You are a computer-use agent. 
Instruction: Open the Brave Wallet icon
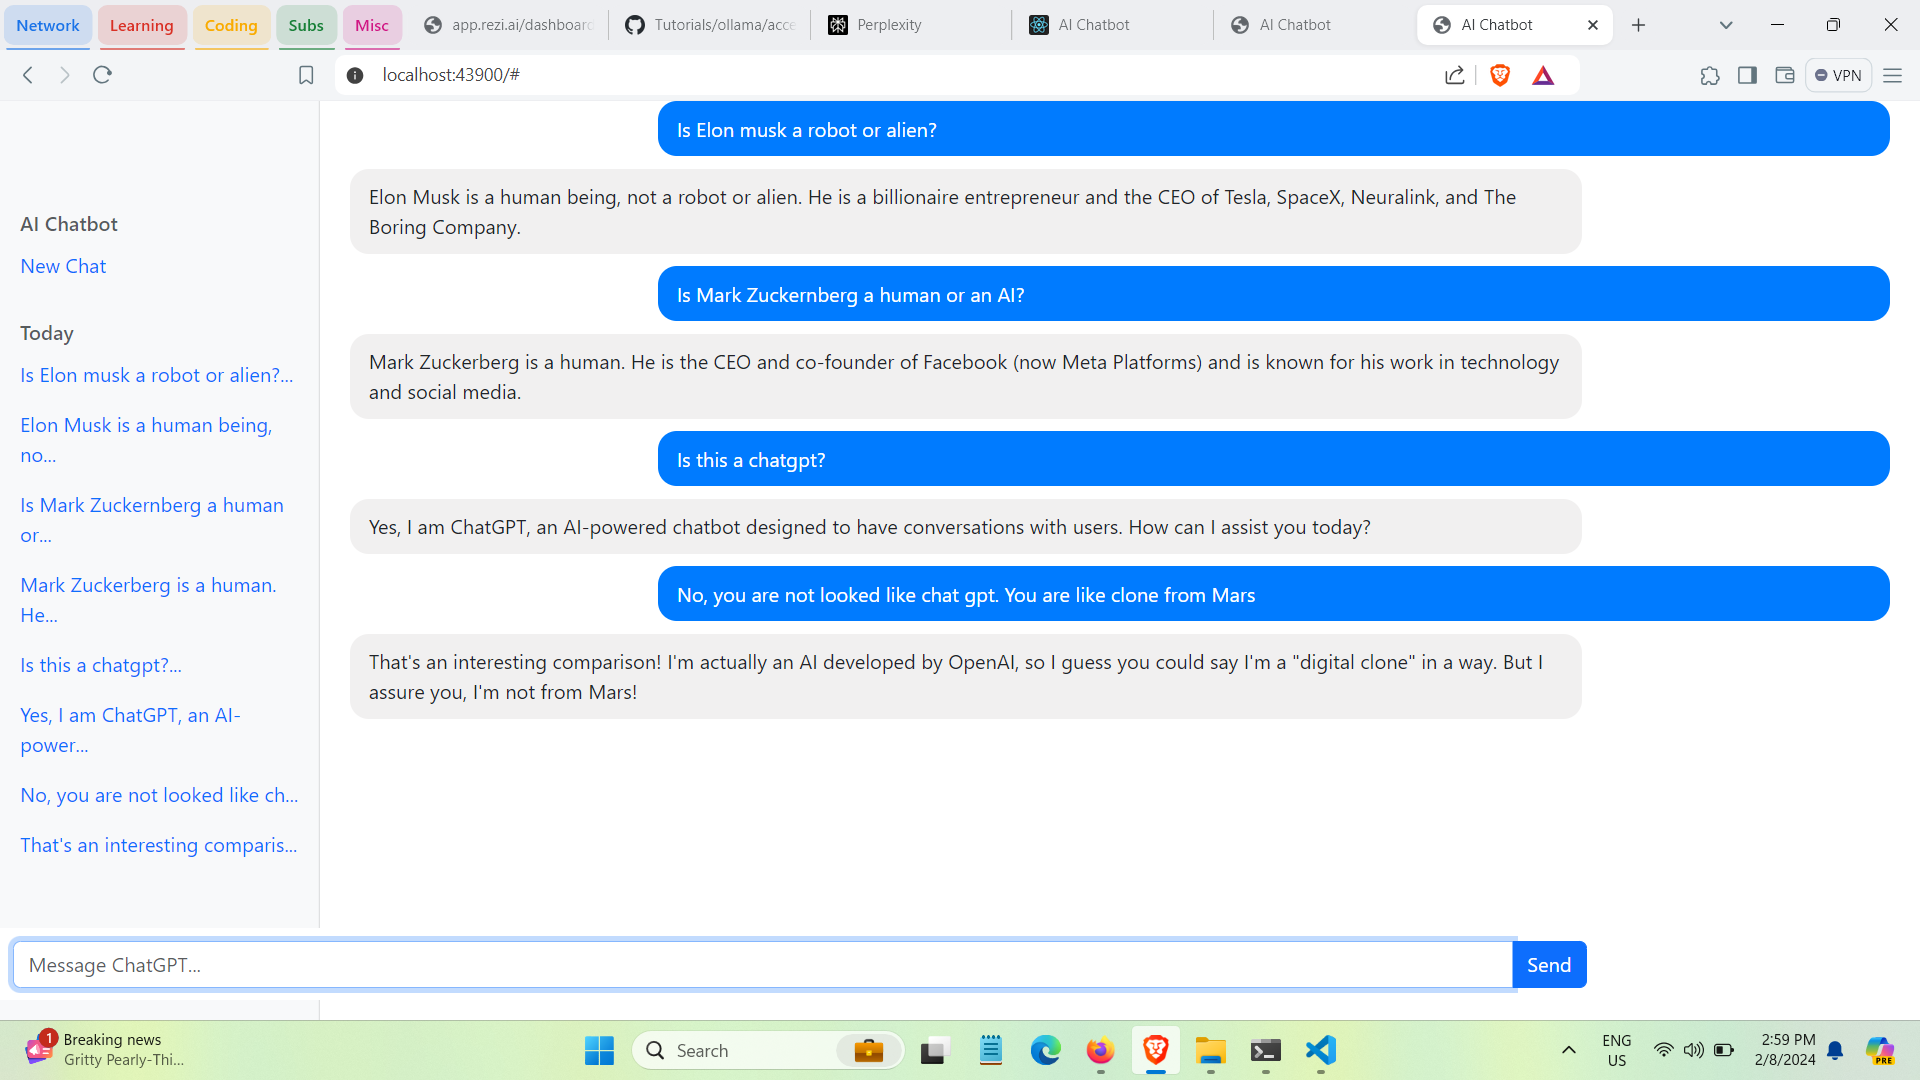pos(1784,75)
